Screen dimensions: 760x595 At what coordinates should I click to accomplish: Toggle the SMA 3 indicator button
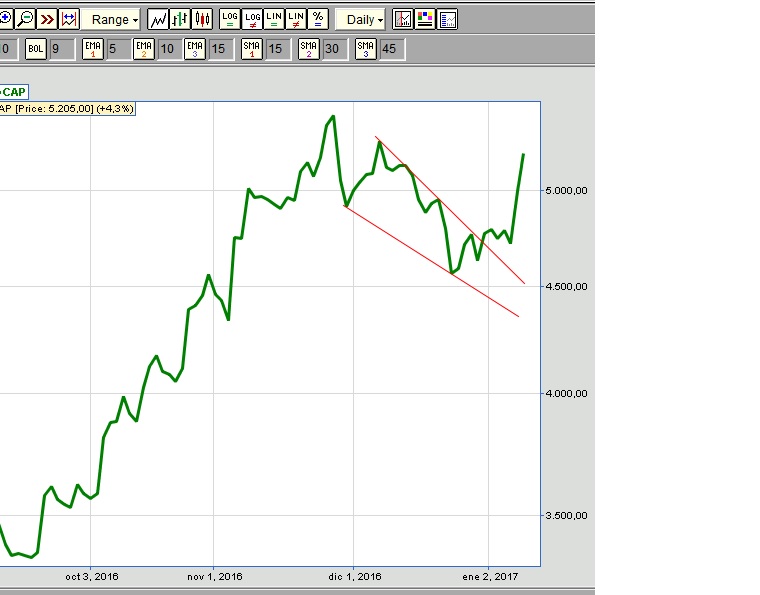[x=365, y=49]
